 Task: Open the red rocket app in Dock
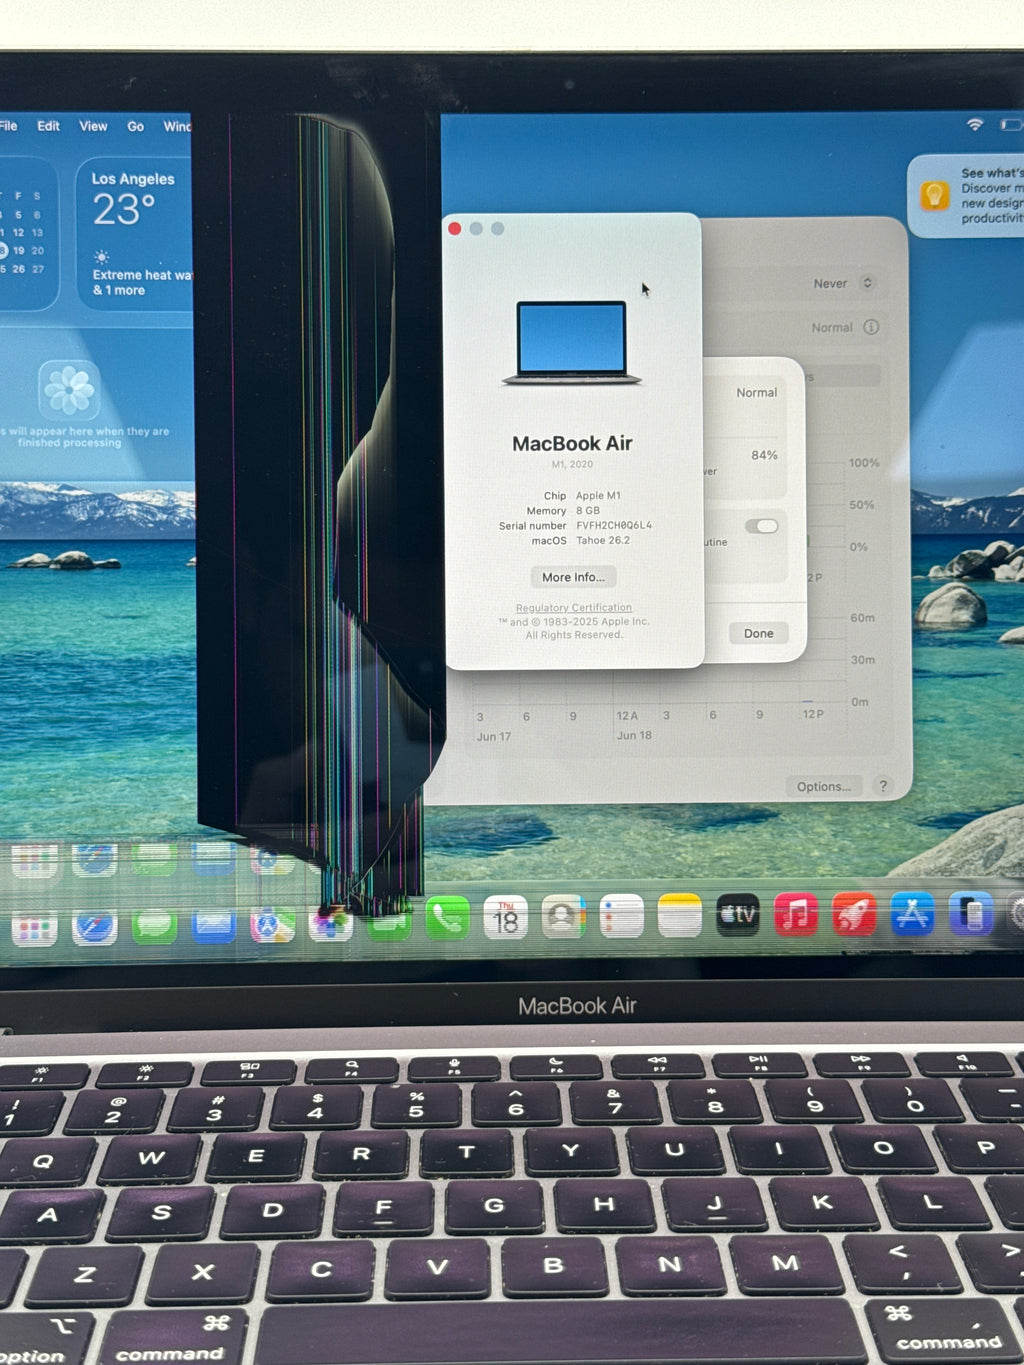coord(854,914)
